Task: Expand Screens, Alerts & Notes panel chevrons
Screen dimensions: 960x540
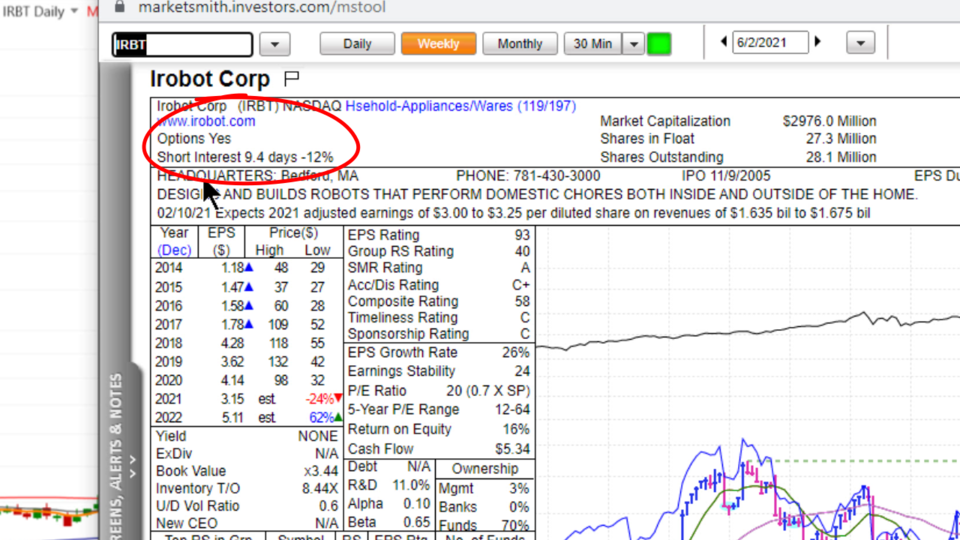Action: (133, 467)
